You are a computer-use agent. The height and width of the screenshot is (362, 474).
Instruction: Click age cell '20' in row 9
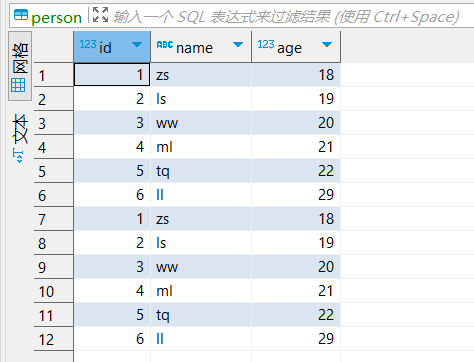(296, 267)
